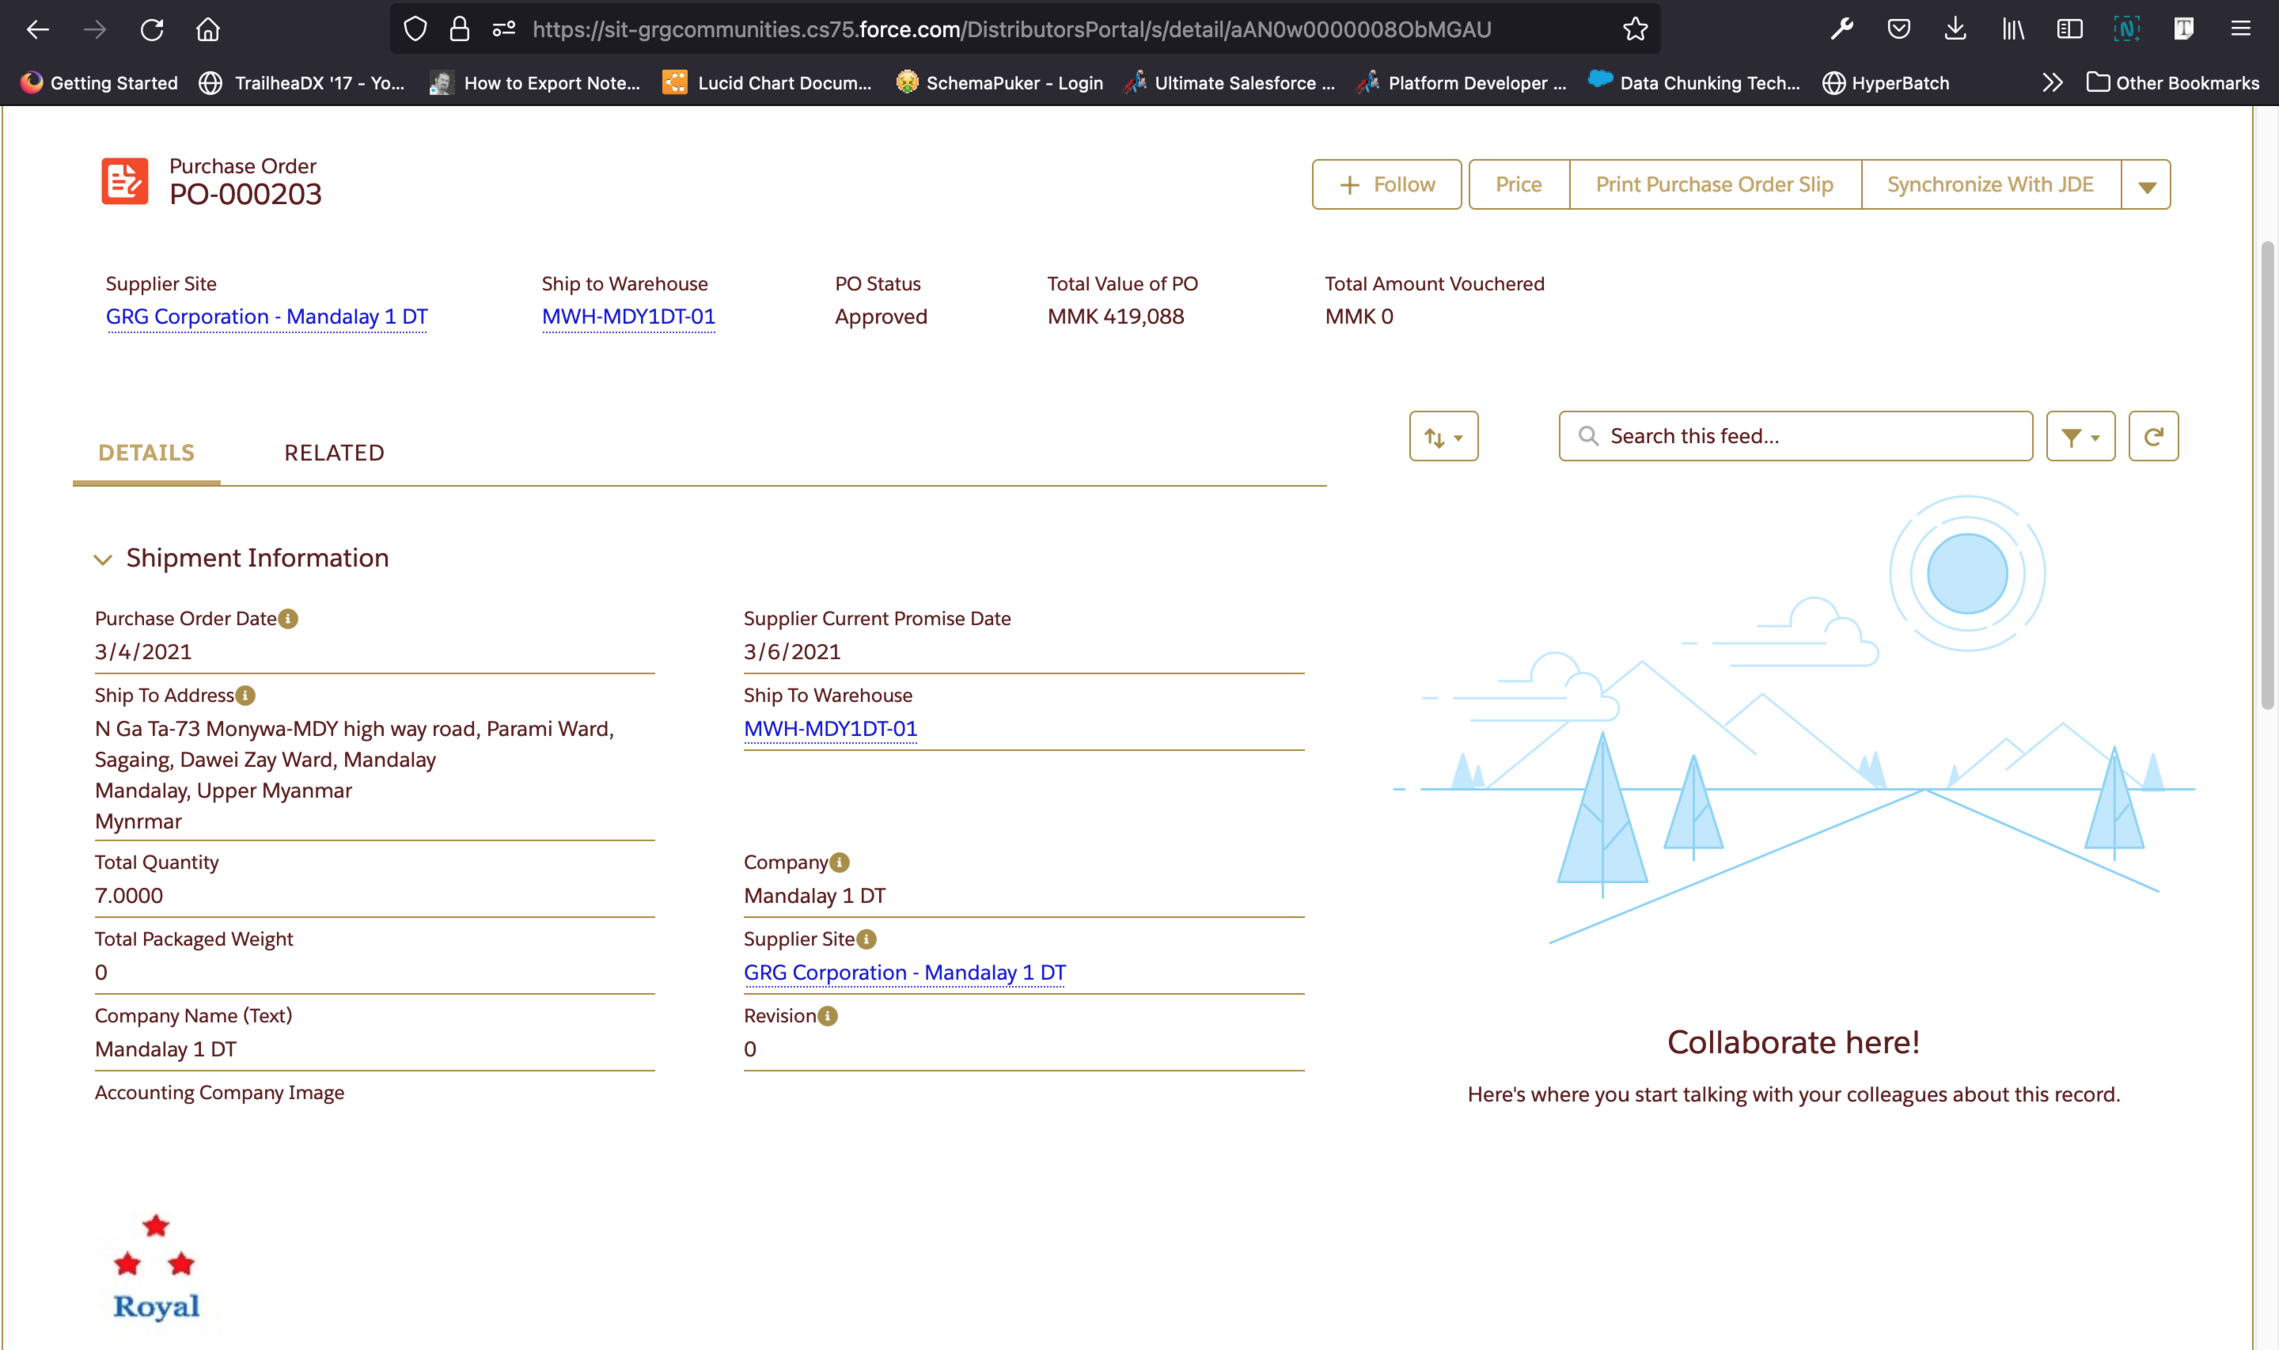This screenshot has height=1350, width=2279.
Task: Open MWH-MDY1DT-01 link in header
Action: click(x=628, y=317)
